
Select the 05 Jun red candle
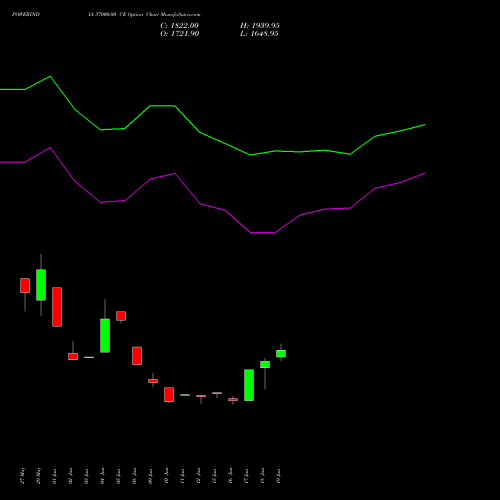pyautogui.click(x=121, y=316)
